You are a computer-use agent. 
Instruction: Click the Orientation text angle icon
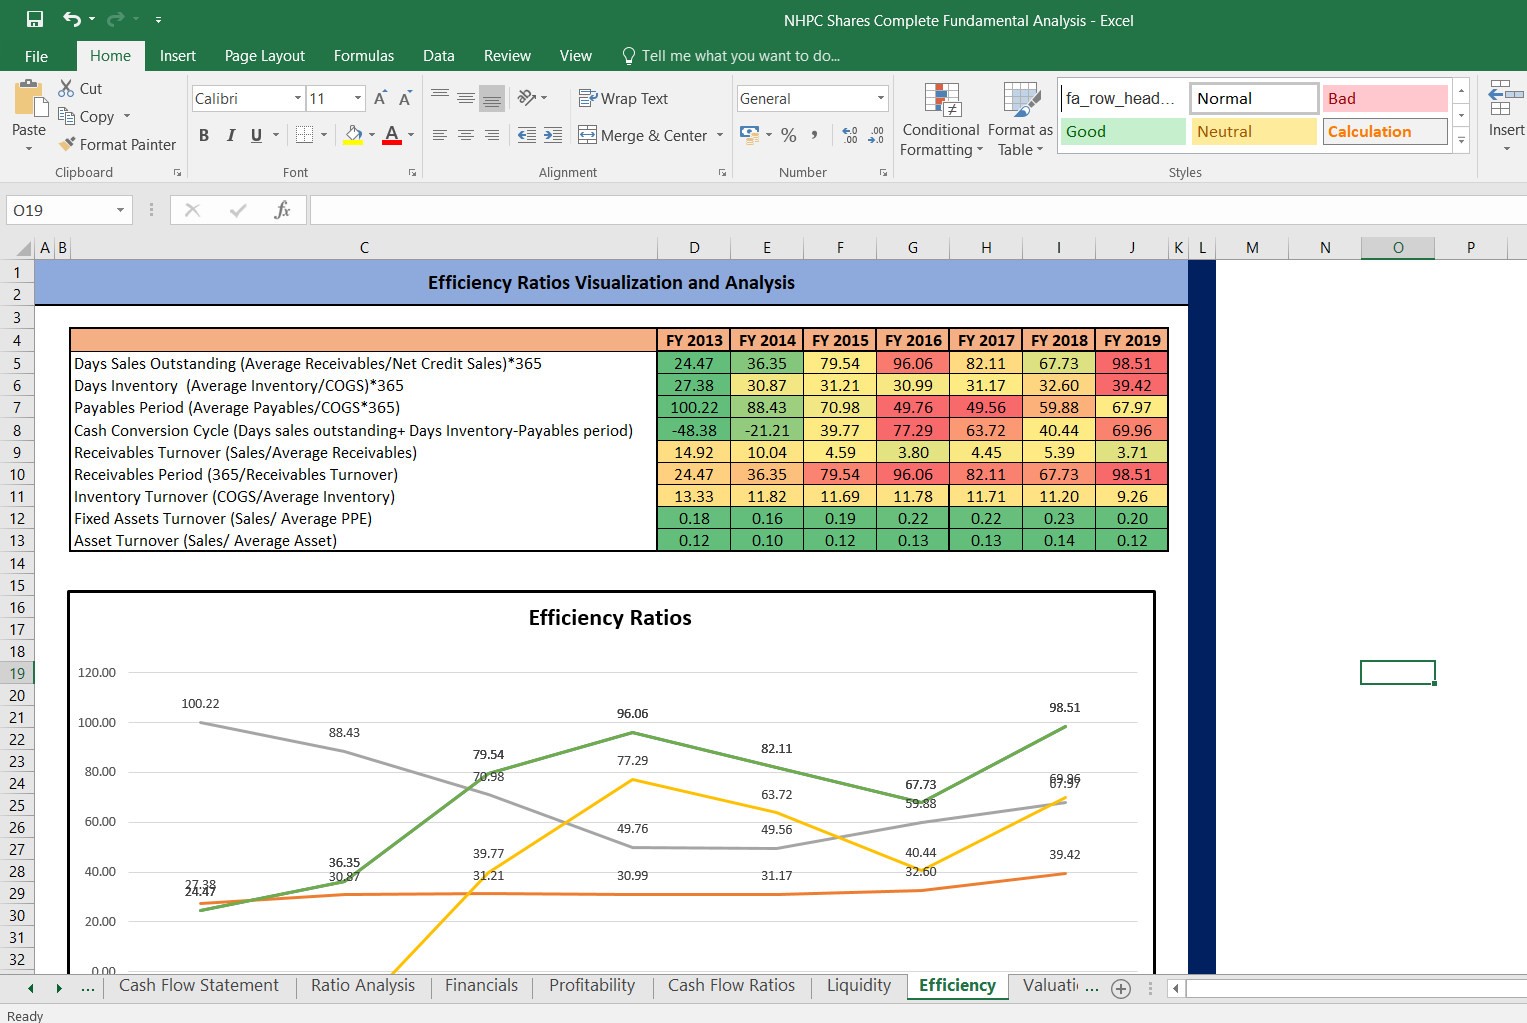pyautogui.click(x=527, y=97)
